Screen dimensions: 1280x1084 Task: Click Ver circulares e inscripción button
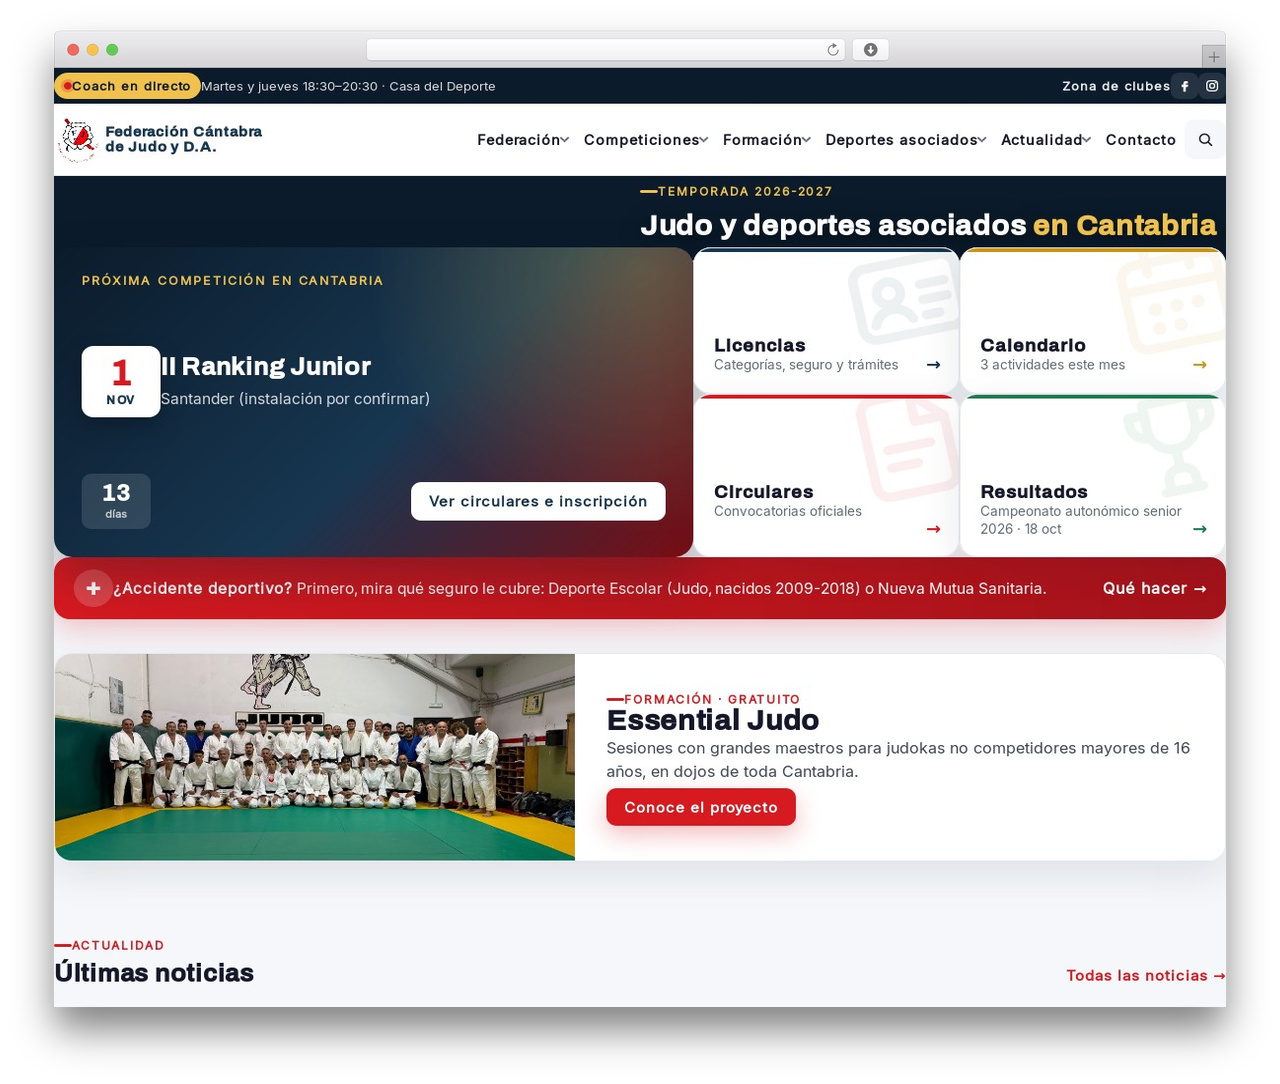click(x=538, y=501)
